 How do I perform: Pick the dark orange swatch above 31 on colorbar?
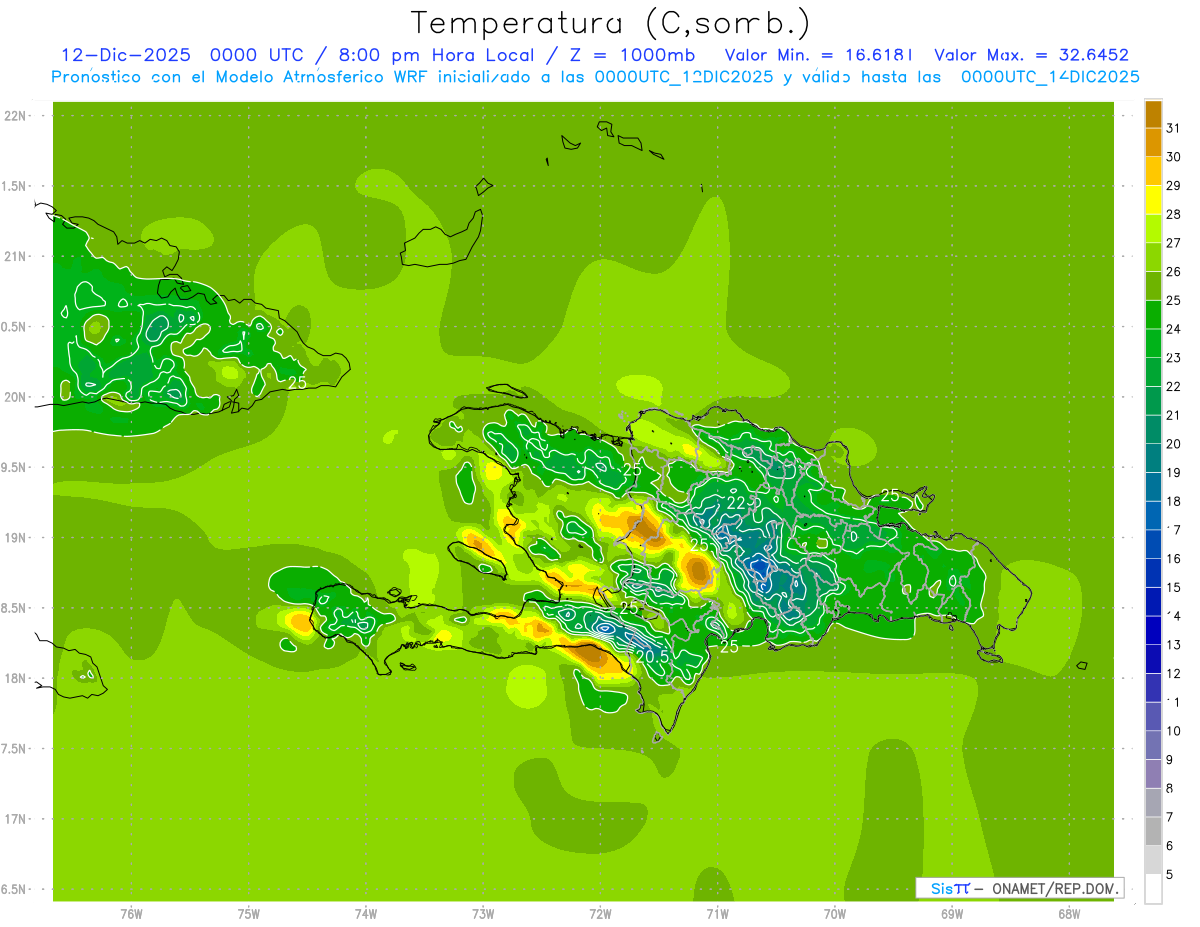pyautogui.click(x=1153, y=114)
